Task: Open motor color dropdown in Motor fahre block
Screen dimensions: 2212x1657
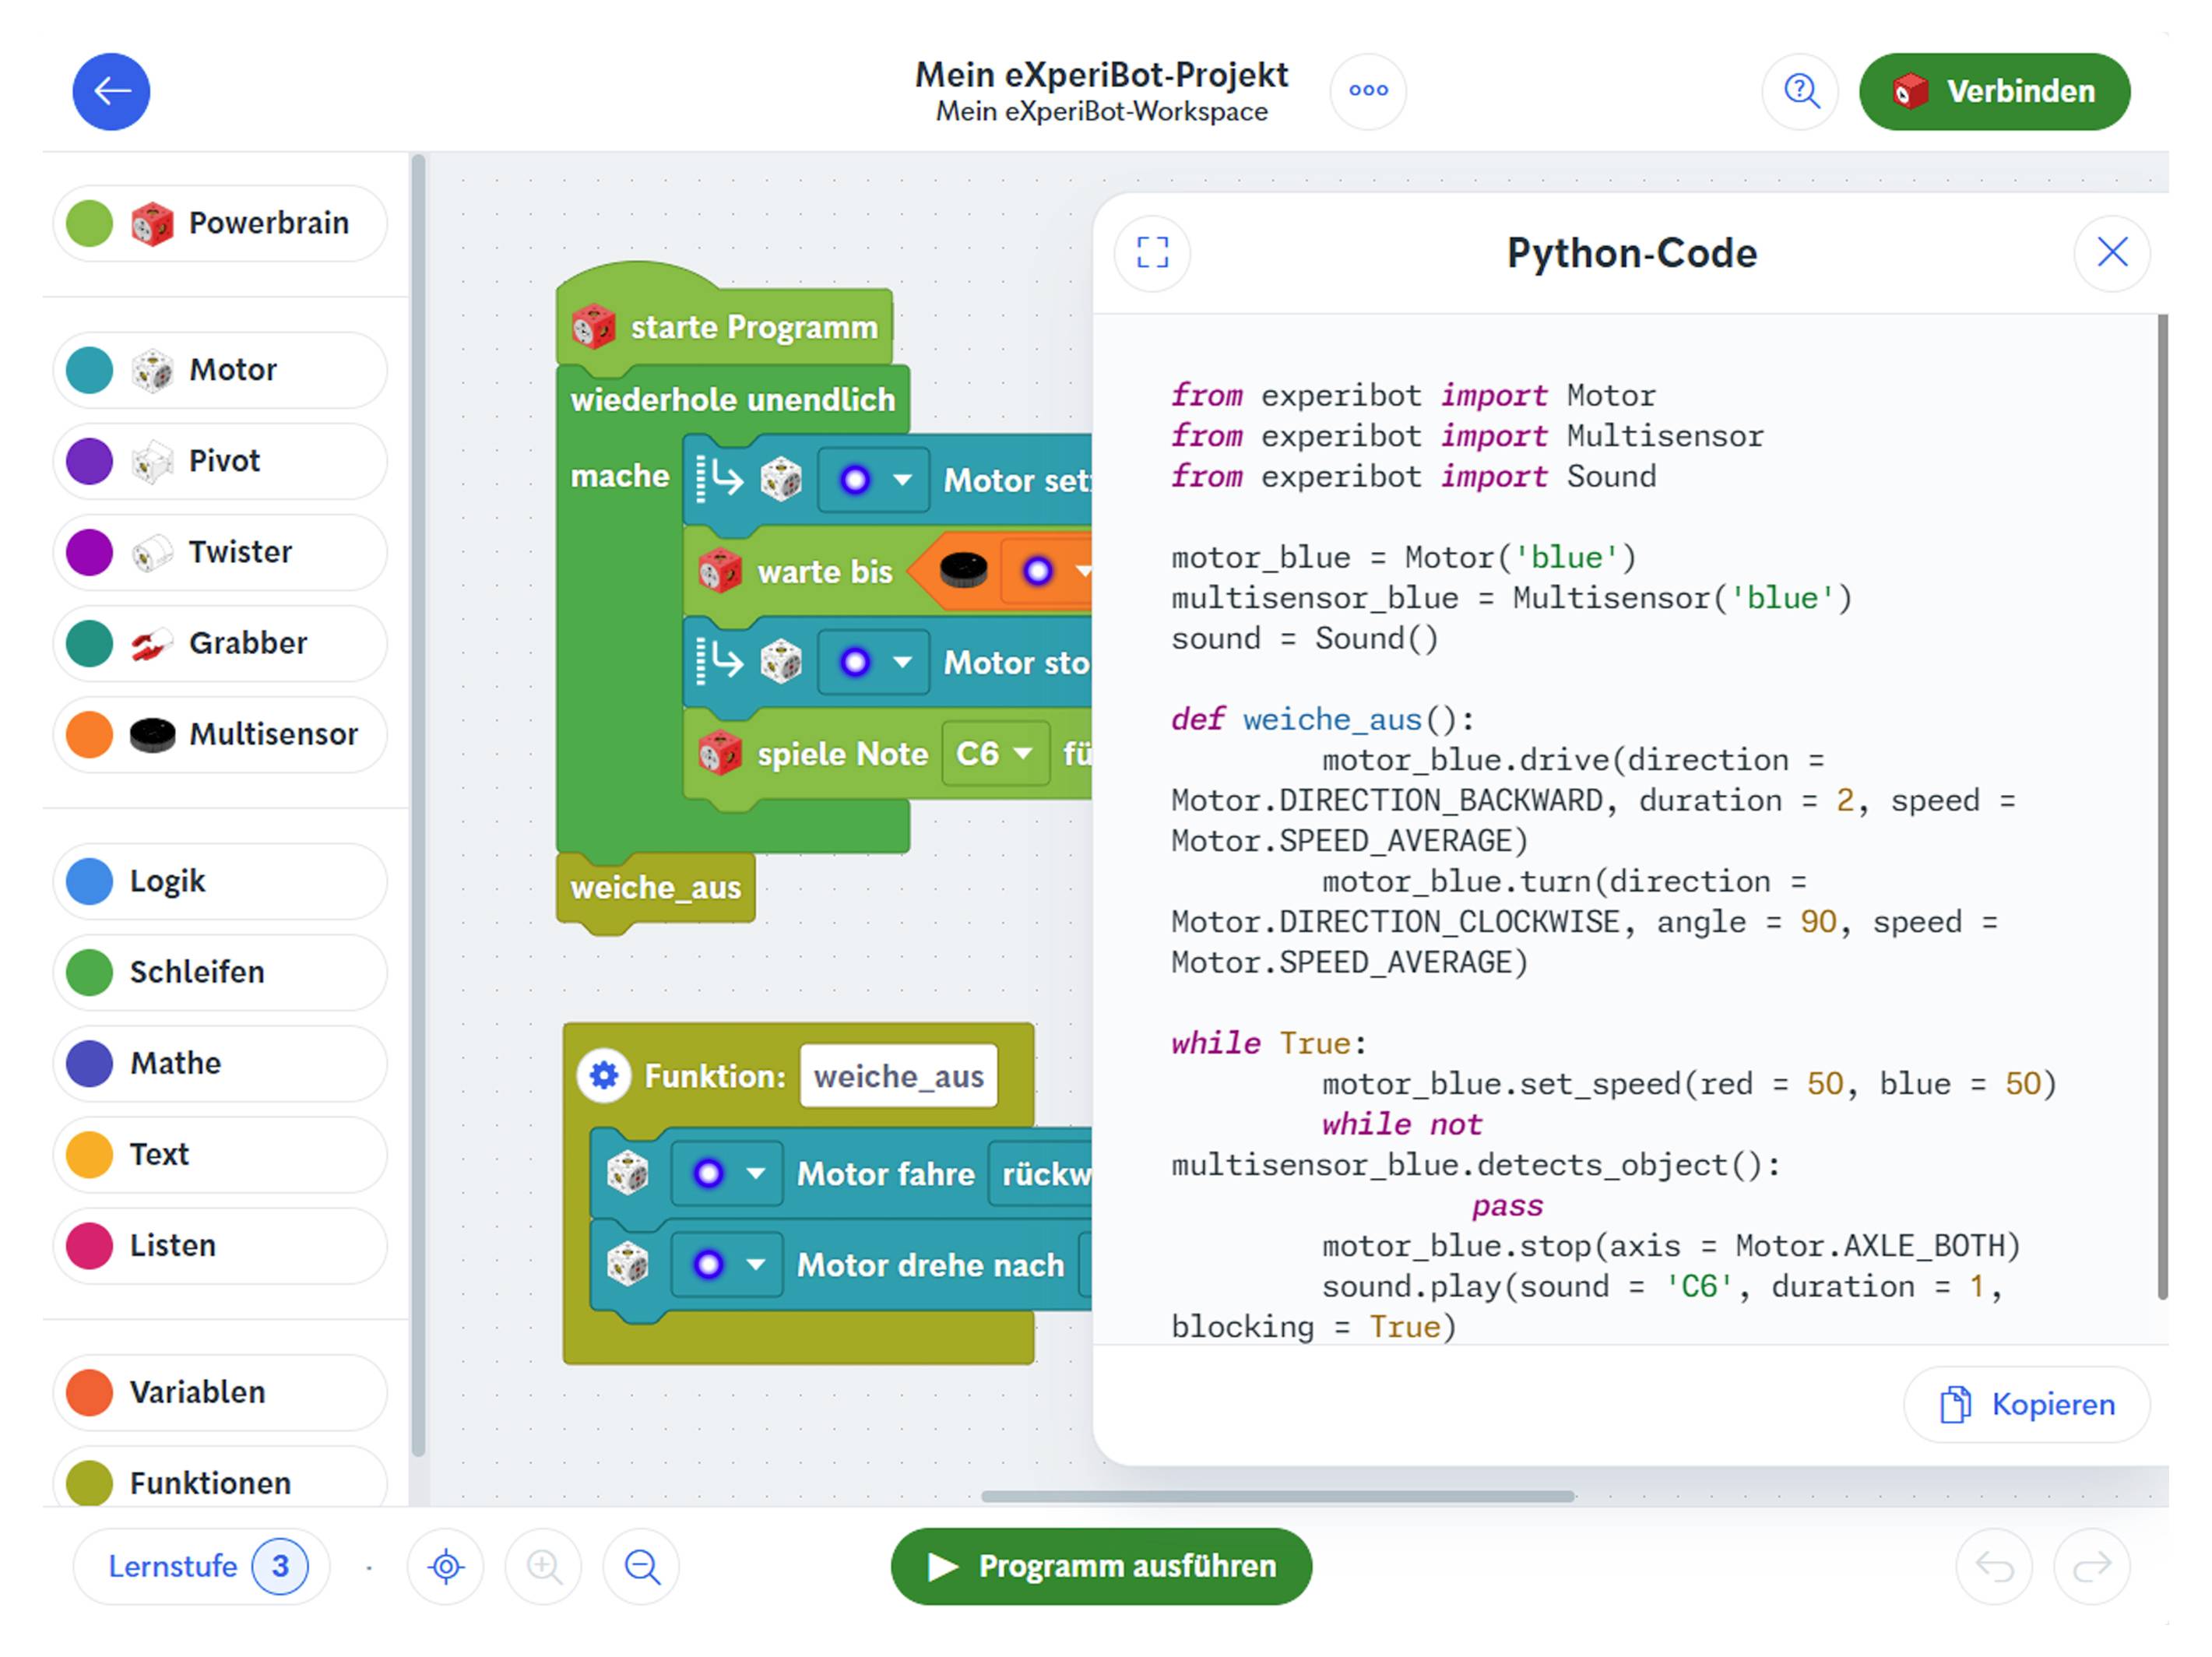Action: [728, 1173]
